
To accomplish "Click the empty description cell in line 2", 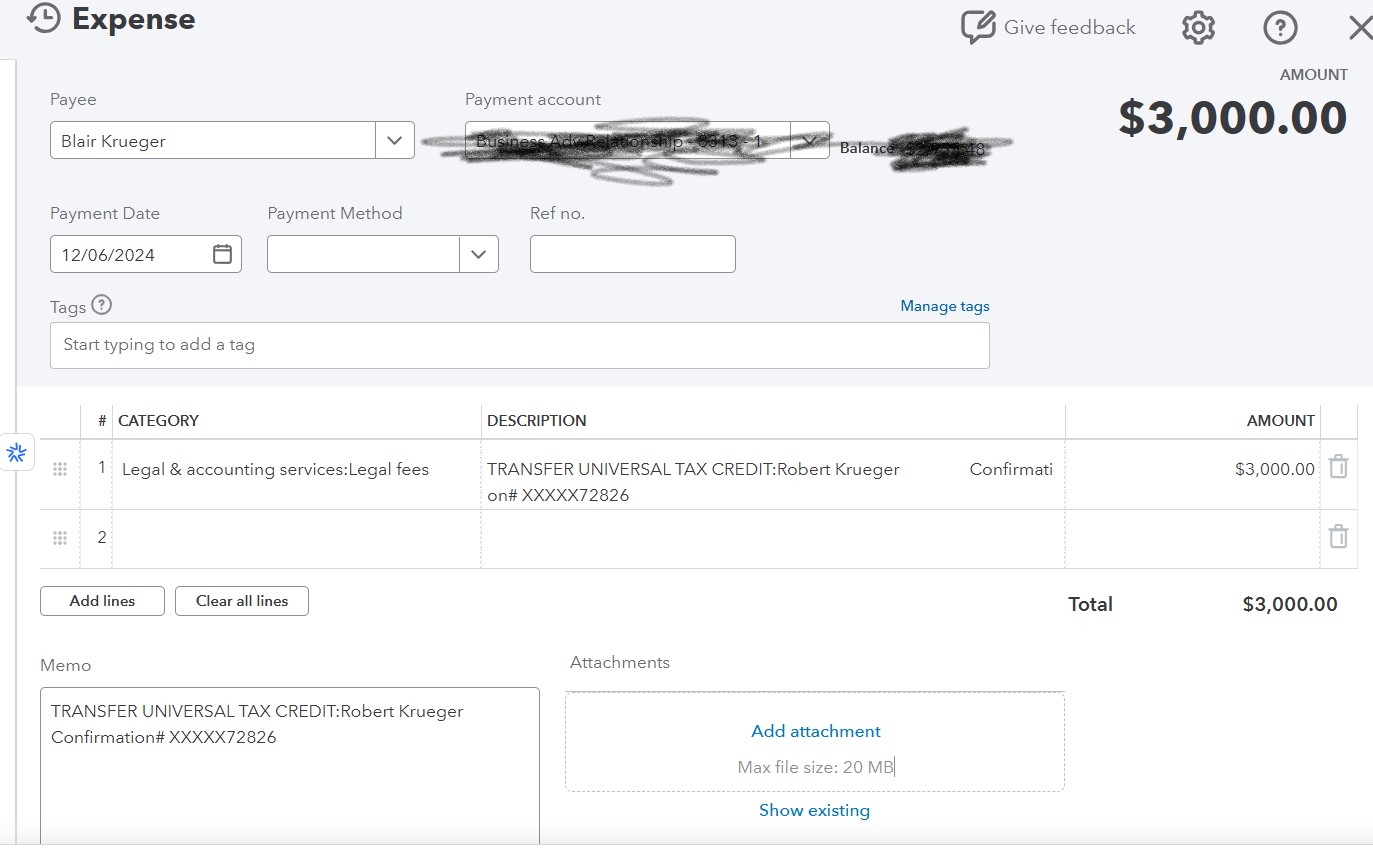I will click(x=773, y=539).
